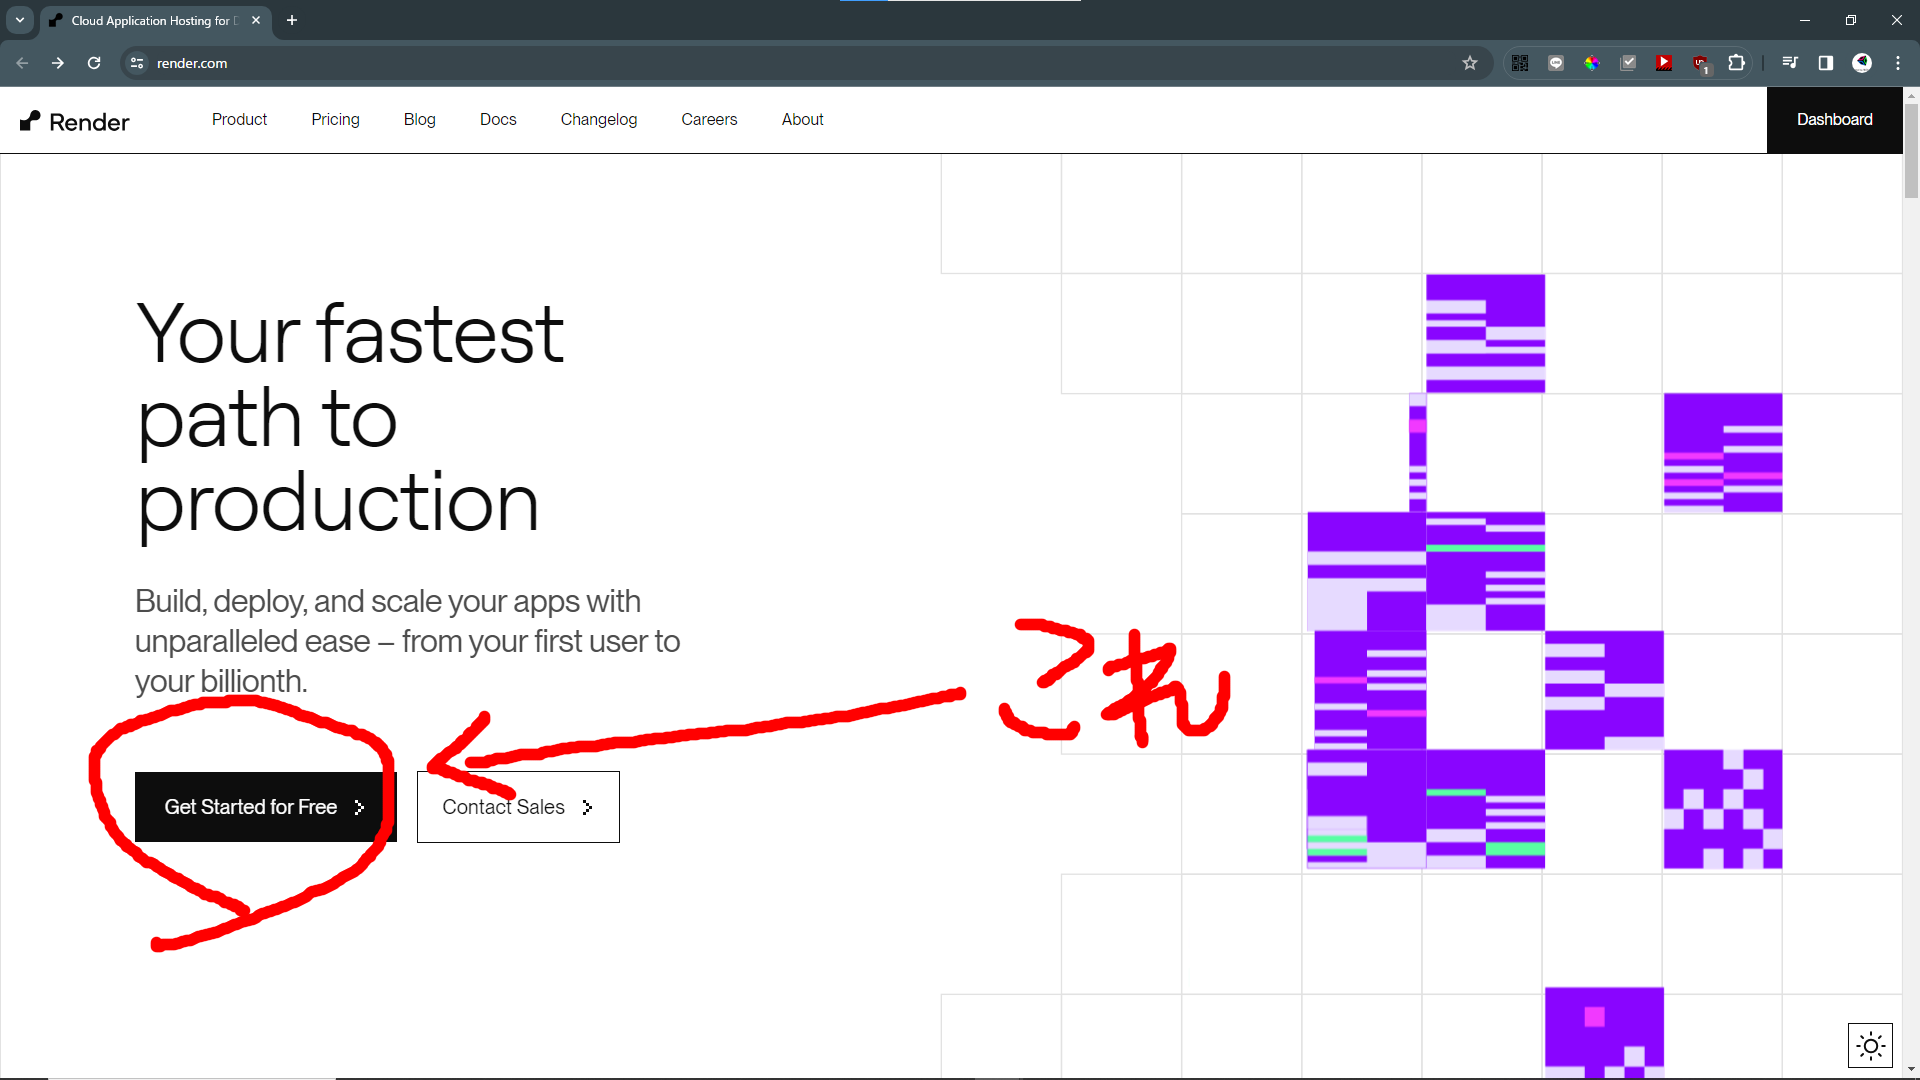1920x1080 pixels.
Task: Open the media controls icon
Action: (x=1789, y=63)
